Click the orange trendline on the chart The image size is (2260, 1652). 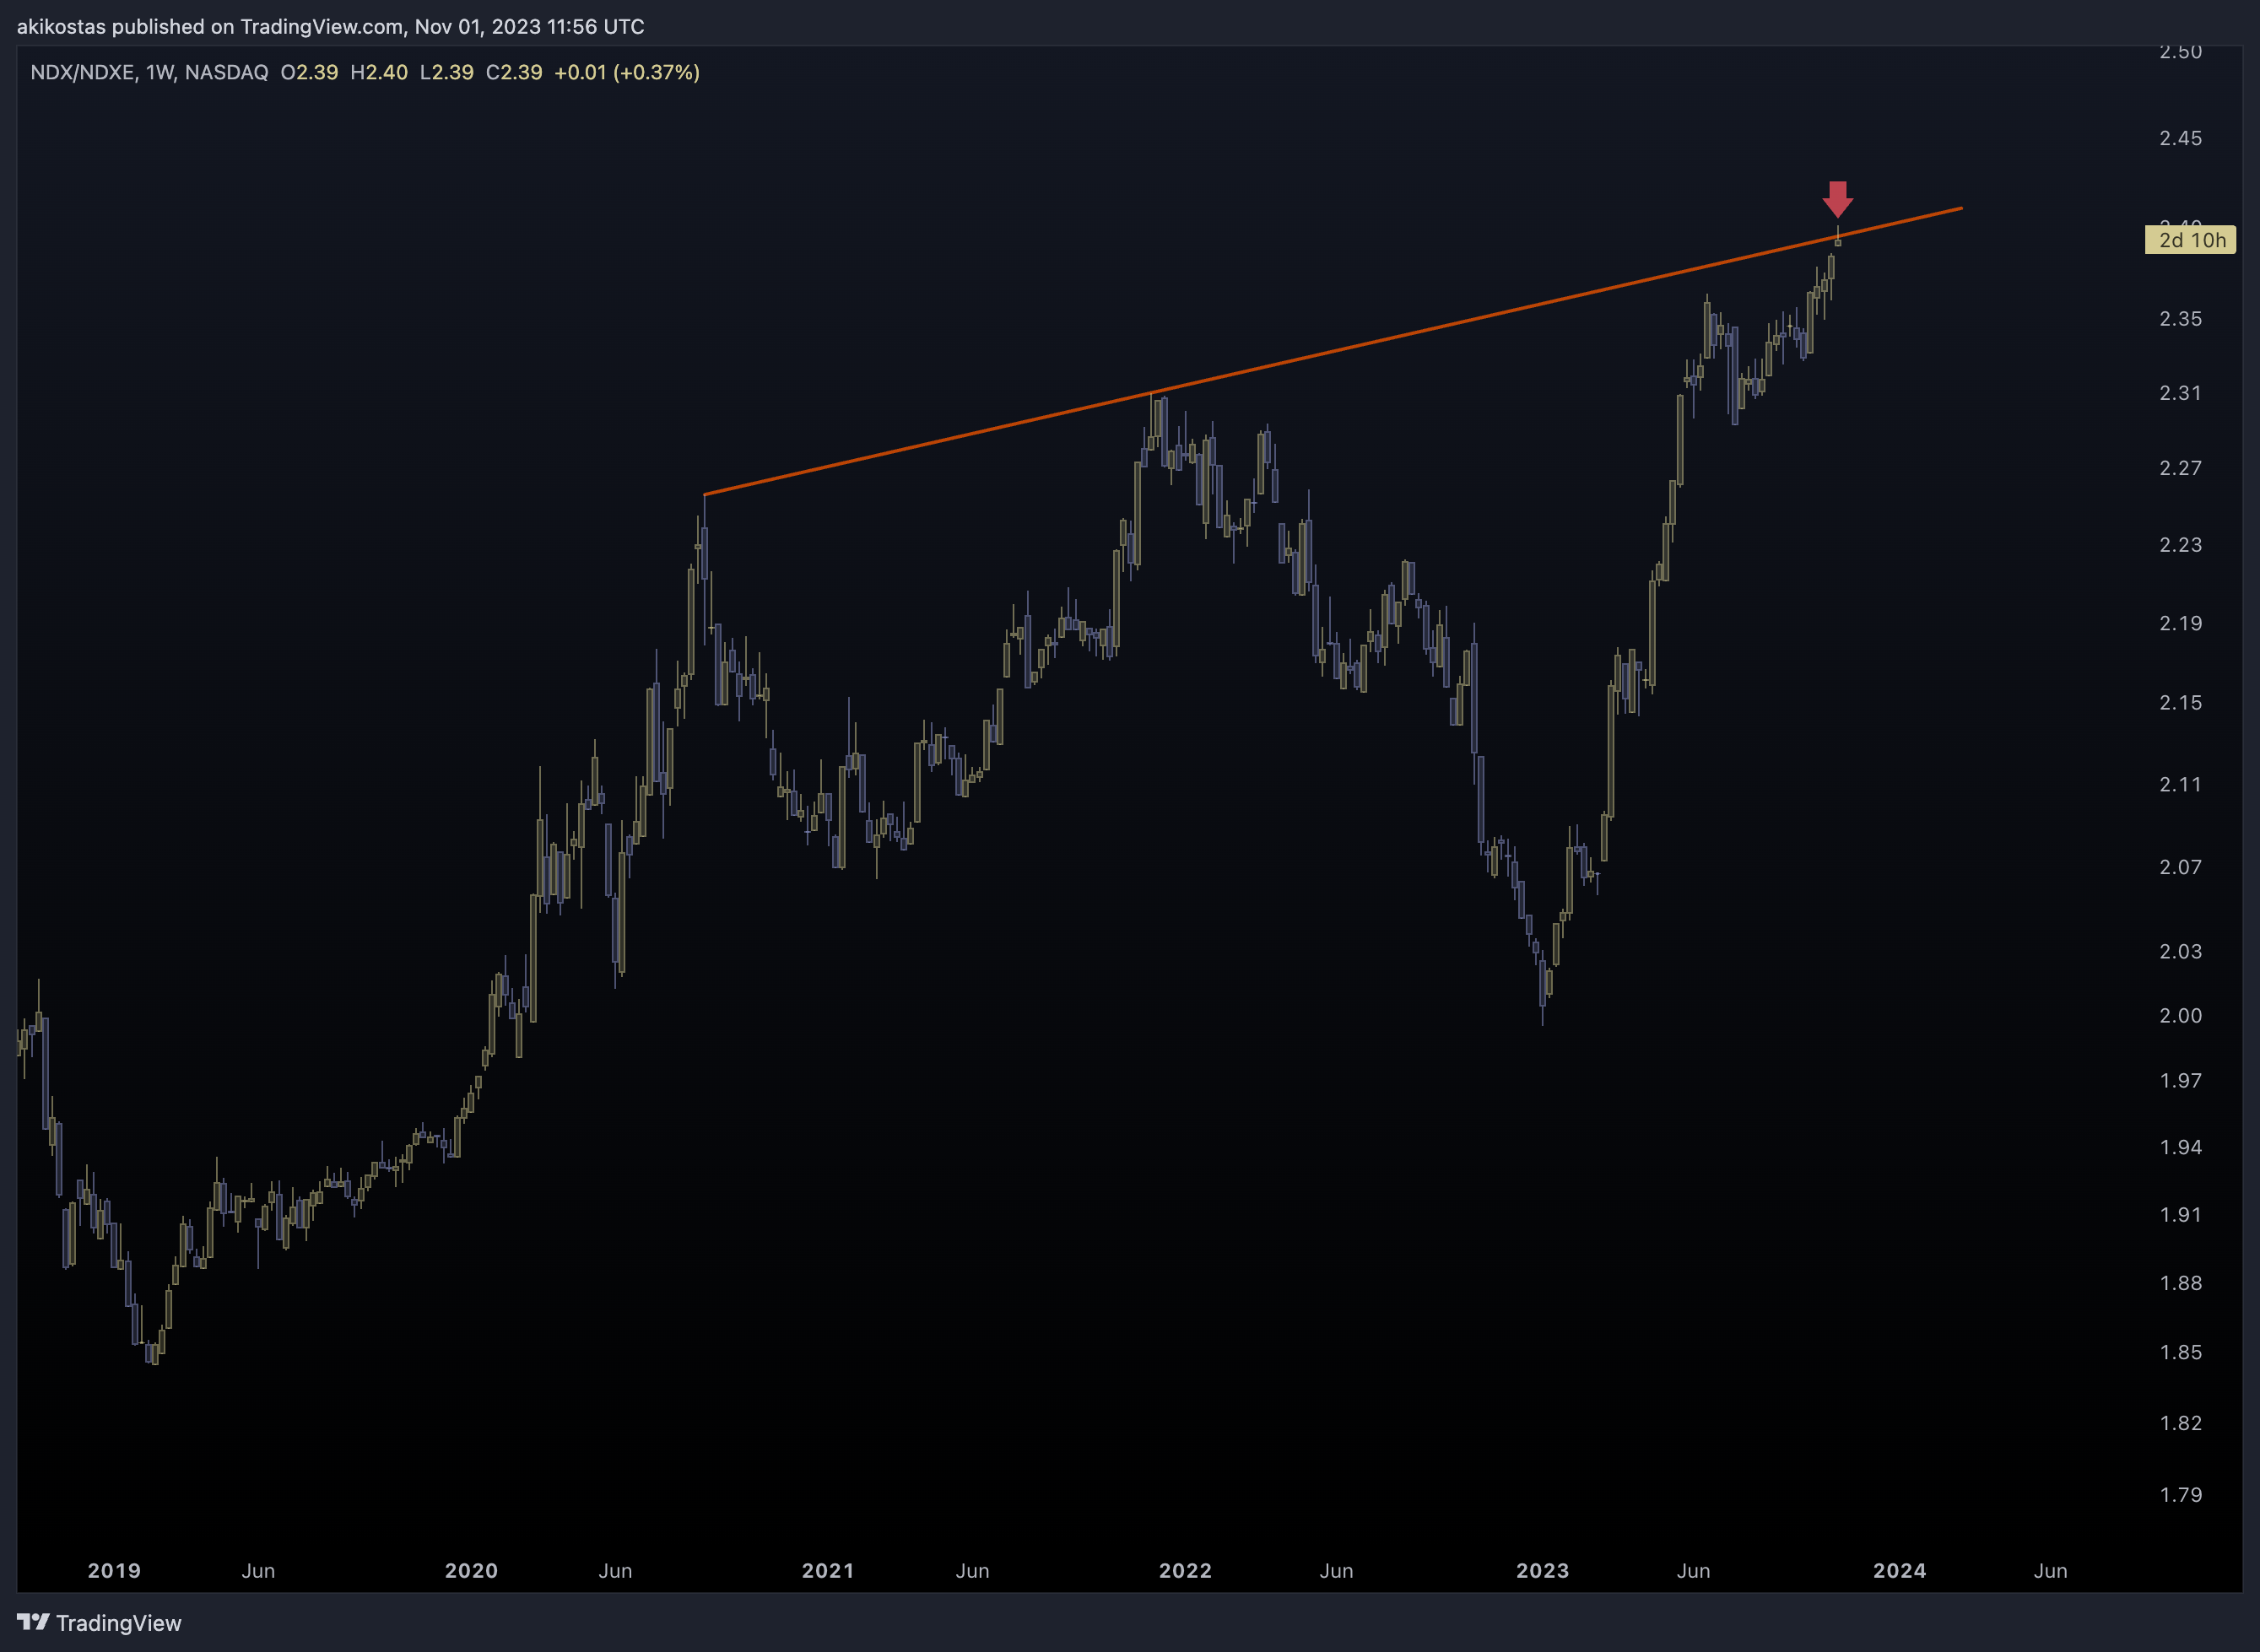click(1333, 351)
